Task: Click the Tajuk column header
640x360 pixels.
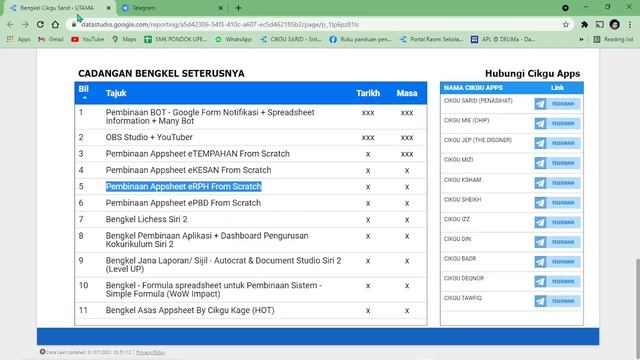Action: [x=116, y=93]
